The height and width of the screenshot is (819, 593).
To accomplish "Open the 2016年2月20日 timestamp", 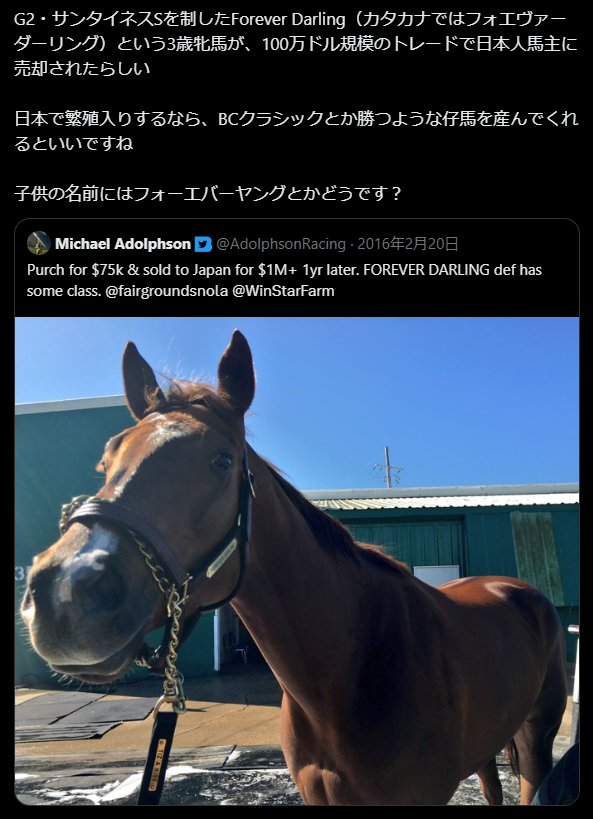I will 408,244.
